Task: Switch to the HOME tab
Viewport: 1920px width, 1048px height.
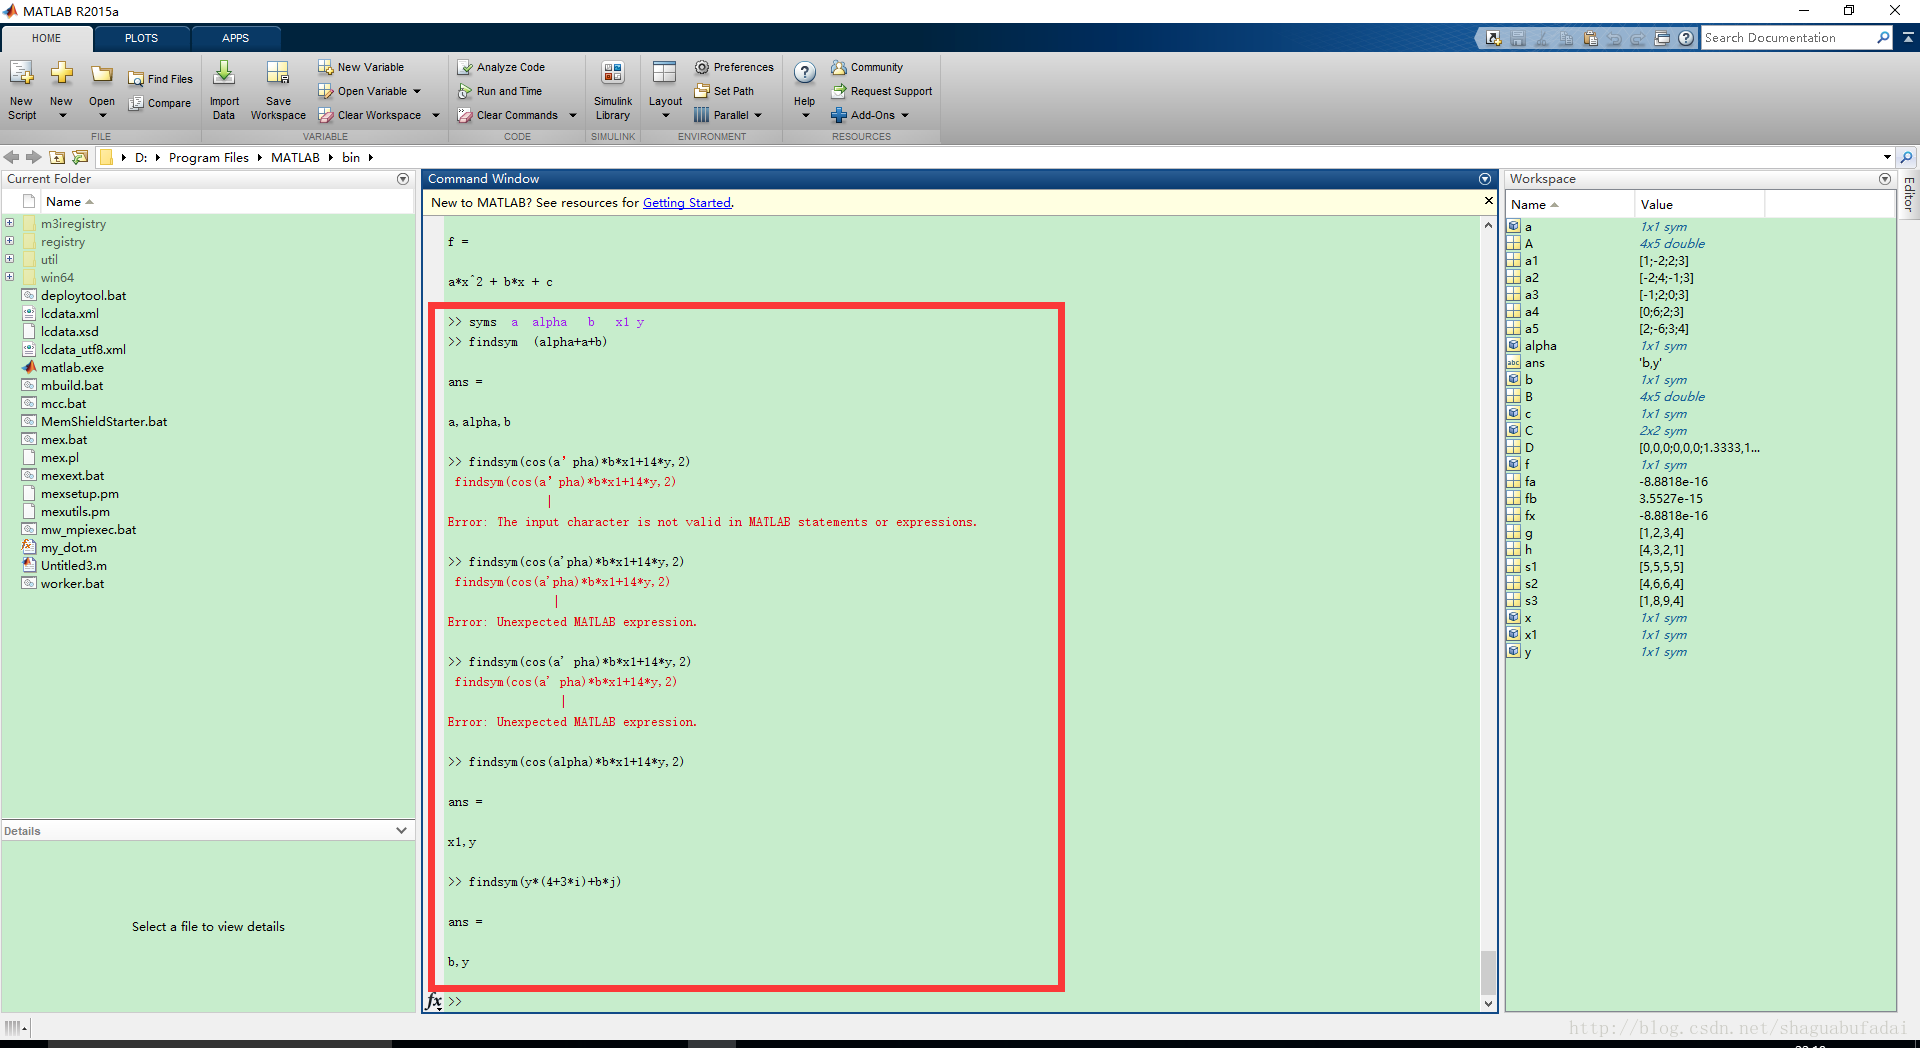Action: [46, 38]
